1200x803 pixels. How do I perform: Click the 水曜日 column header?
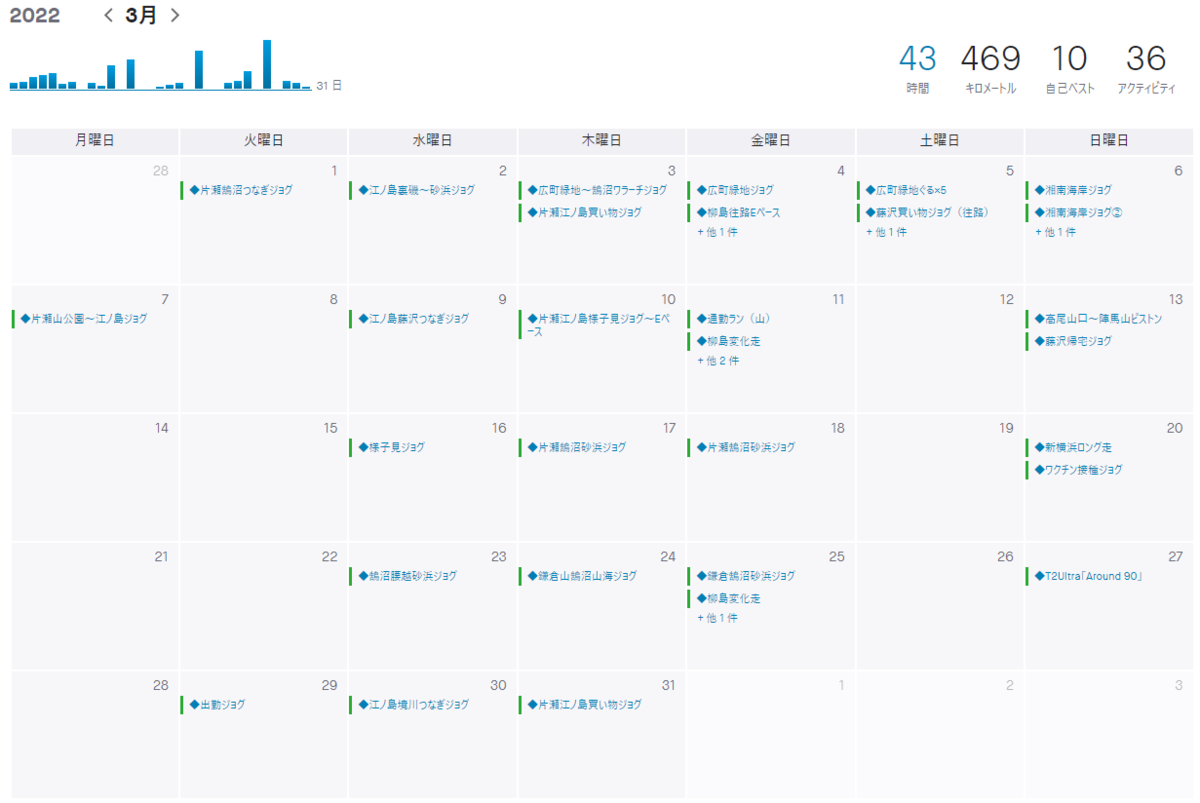(433, 141)
